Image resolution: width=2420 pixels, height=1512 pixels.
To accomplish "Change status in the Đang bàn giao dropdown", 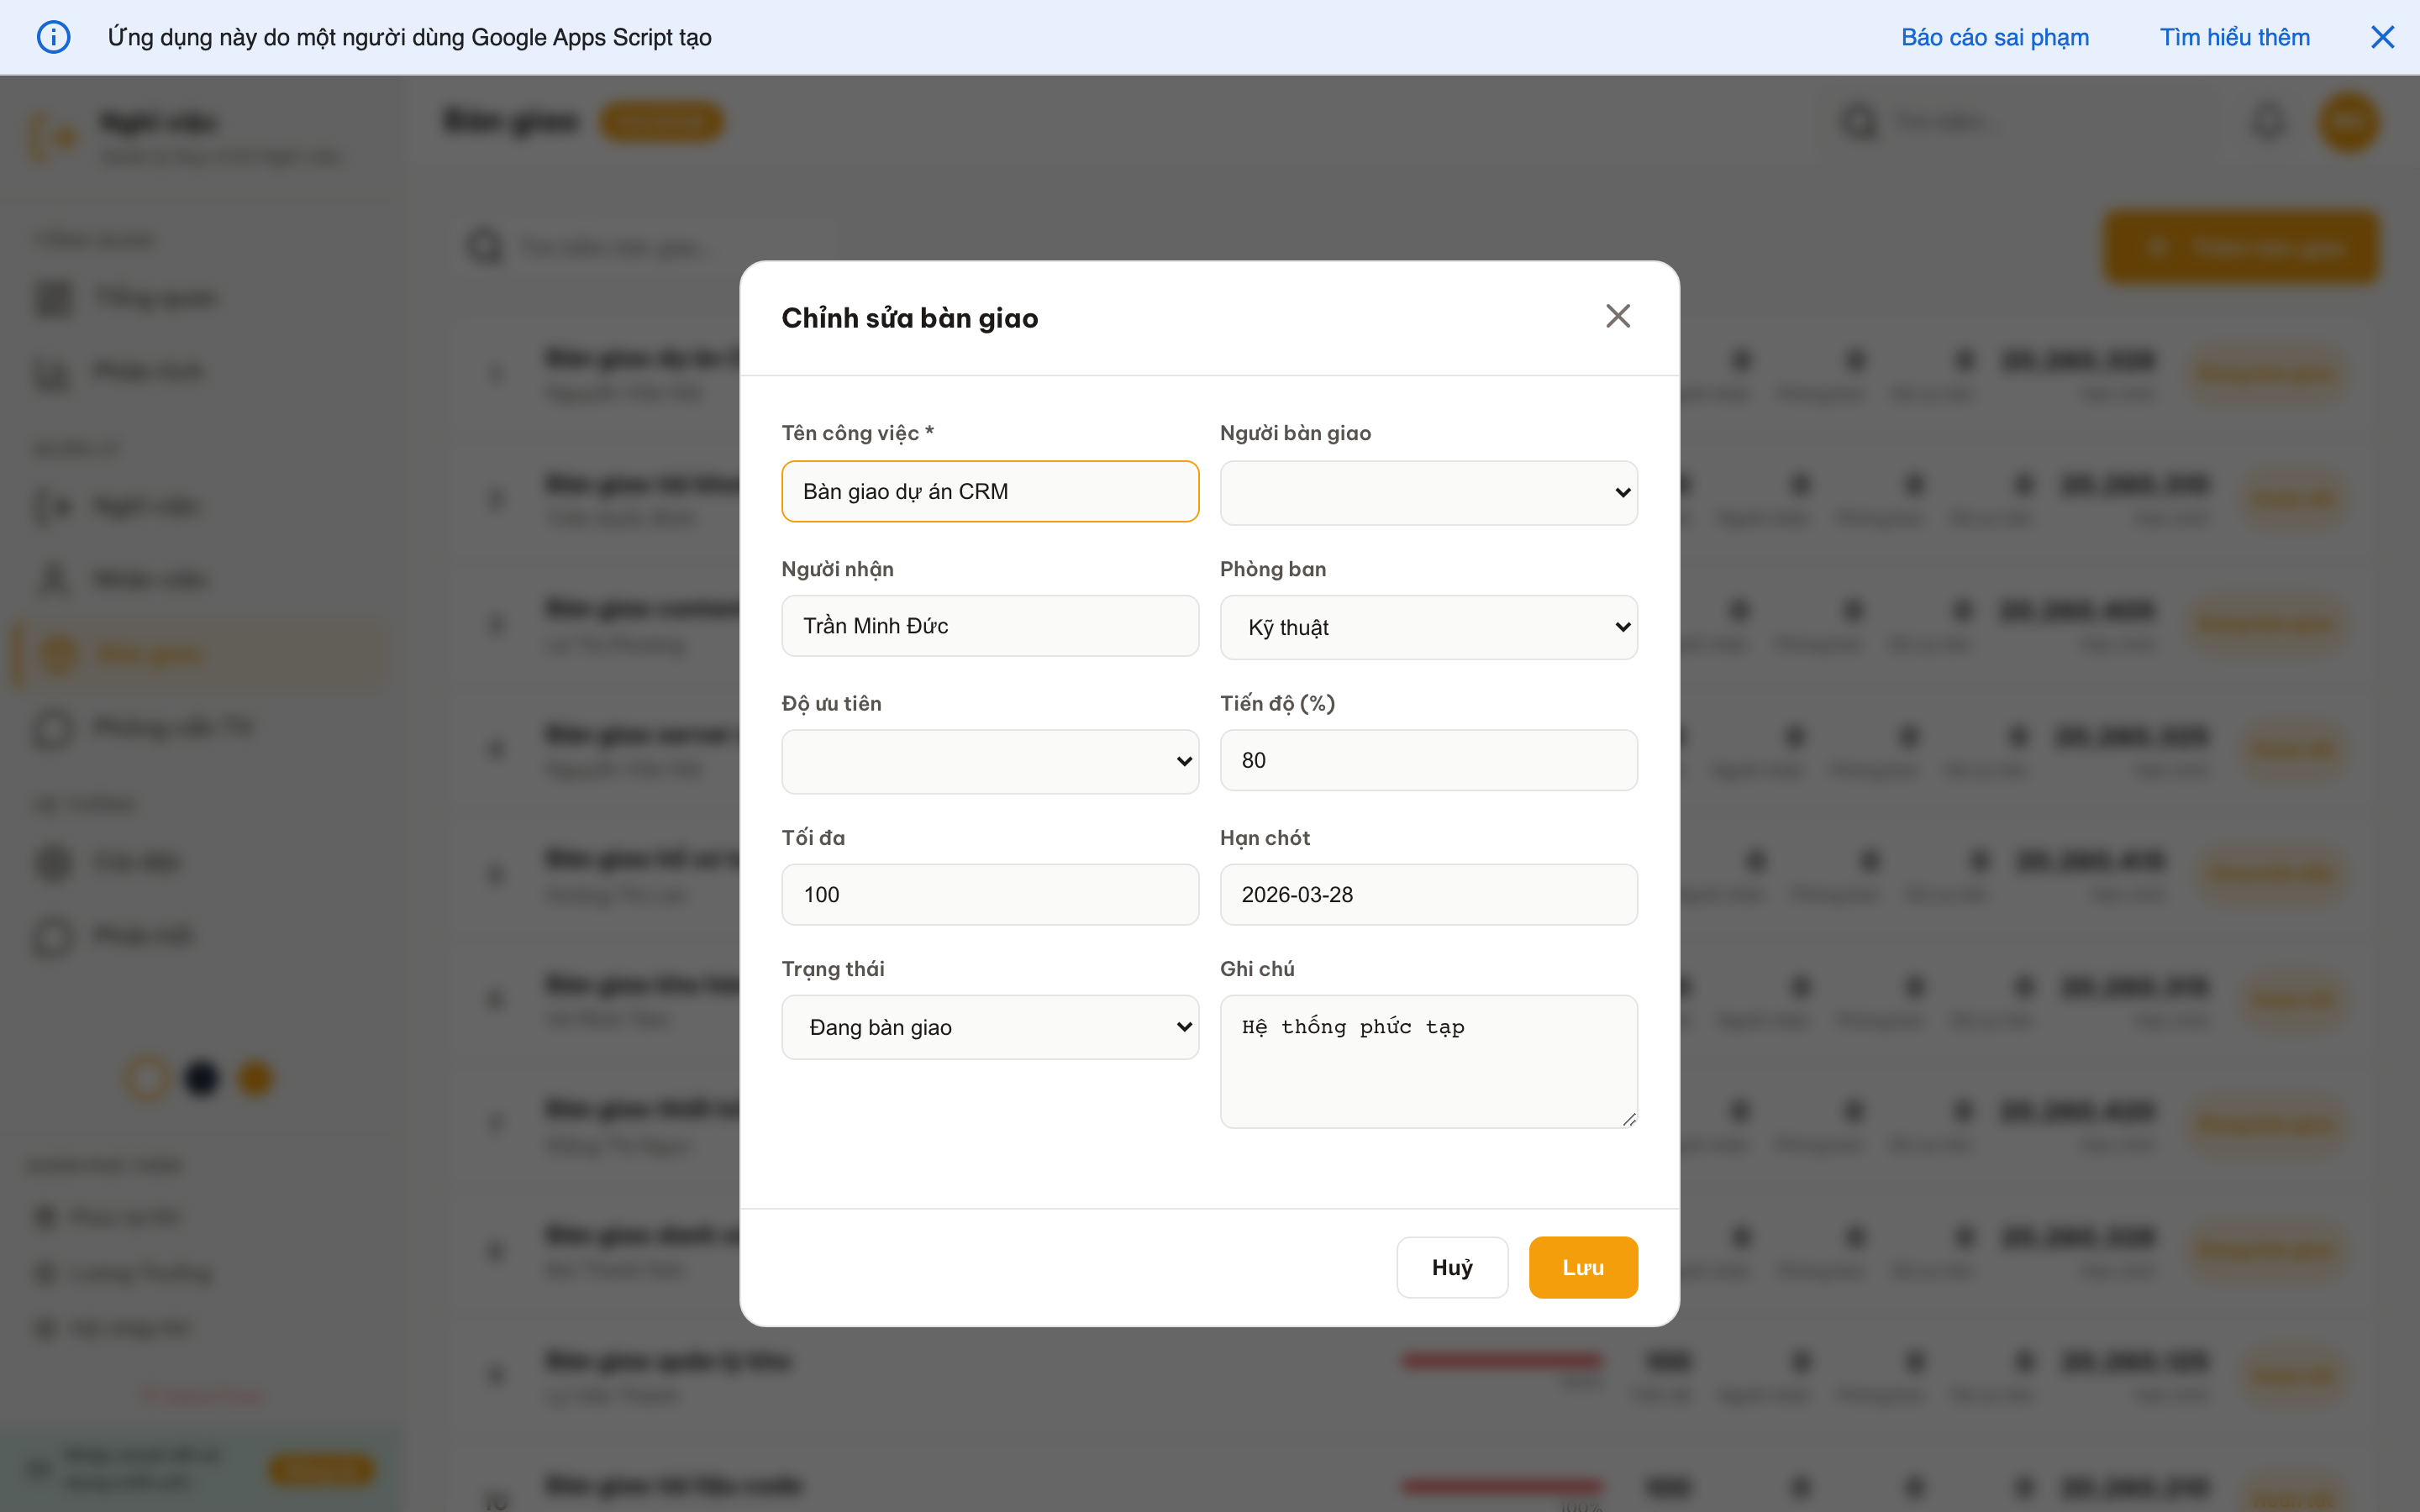I will click(x=989, y=1026).
